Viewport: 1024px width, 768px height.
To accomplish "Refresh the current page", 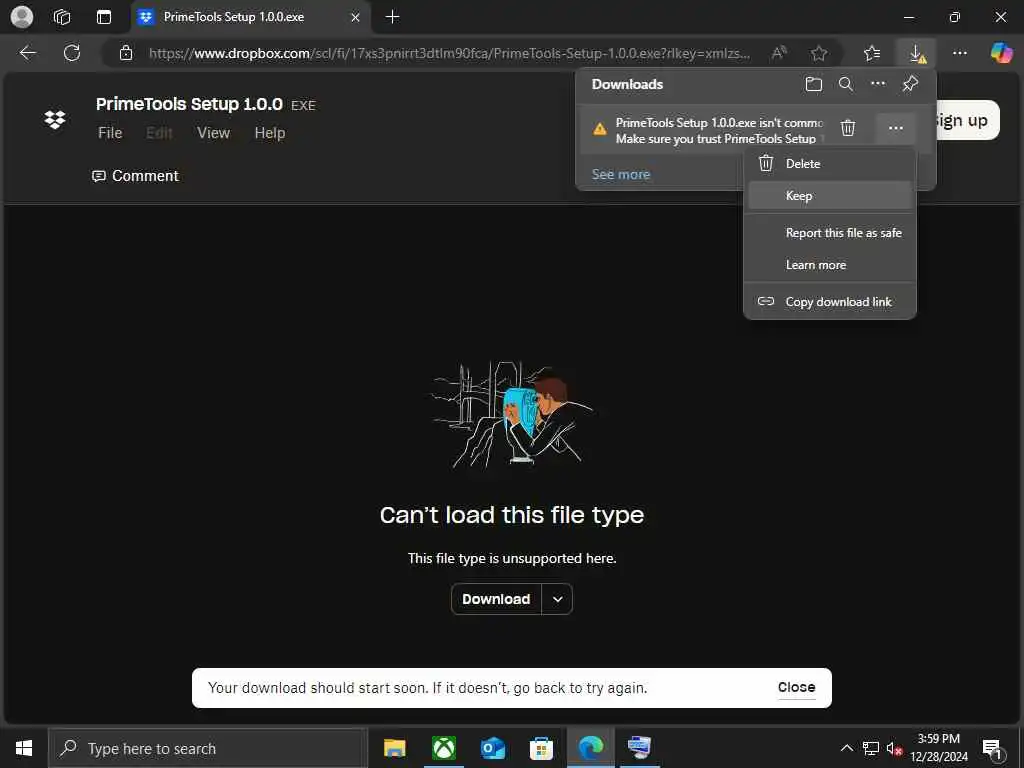I will pos(72,53).
